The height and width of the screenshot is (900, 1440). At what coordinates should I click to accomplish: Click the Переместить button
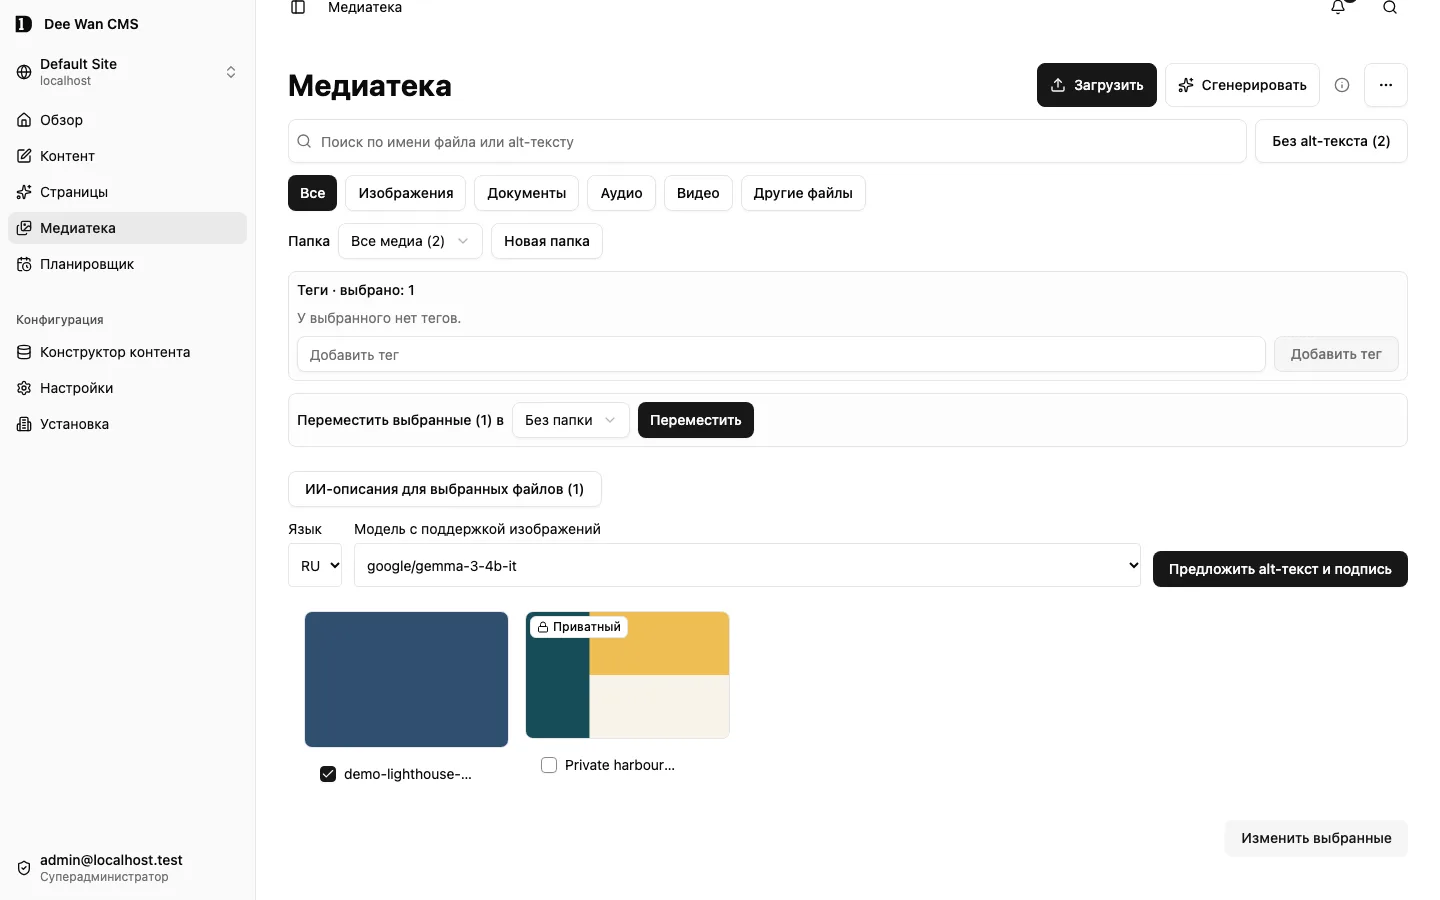(x=696, y=420)
